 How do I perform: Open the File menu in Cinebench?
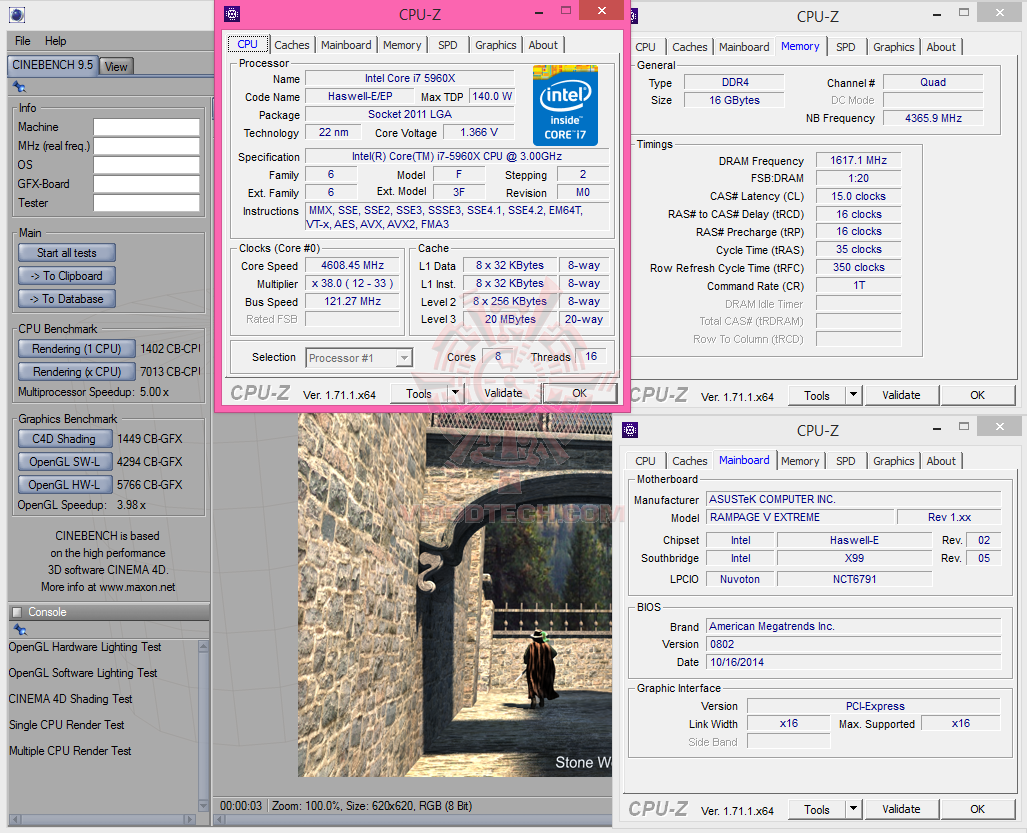[x=22, y=41]
